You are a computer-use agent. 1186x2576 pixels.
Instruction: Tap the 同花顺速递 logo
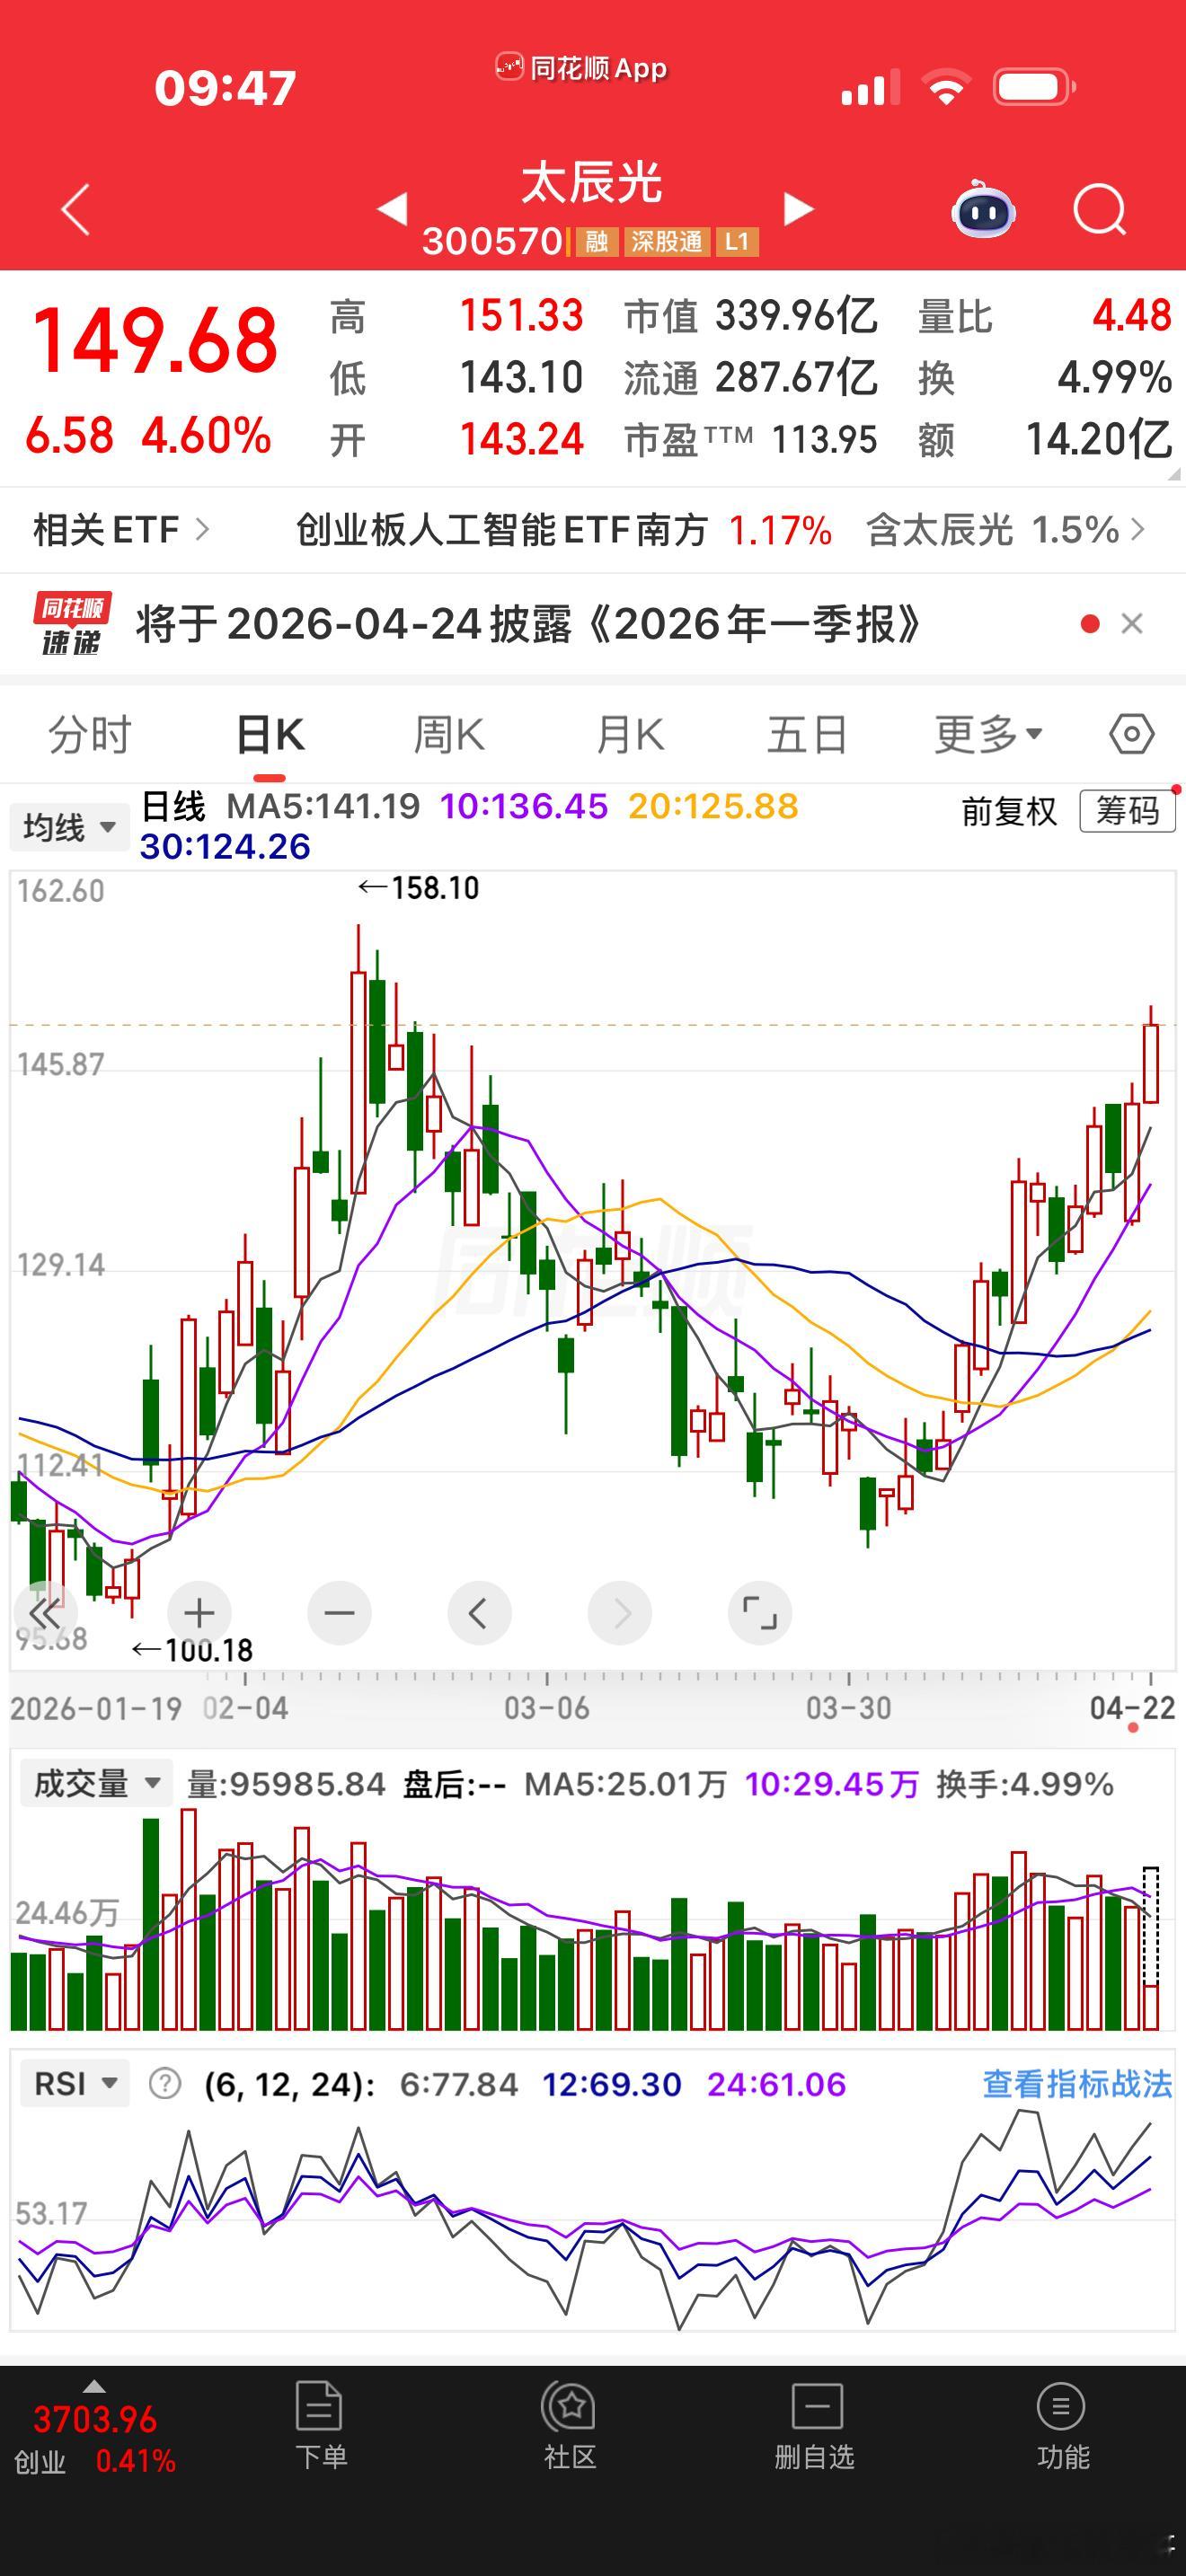(x=71, y=624)
